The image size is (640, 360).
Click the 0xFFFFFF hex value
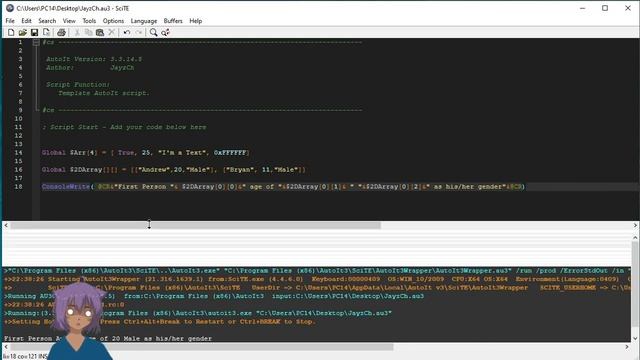point(230,153)
